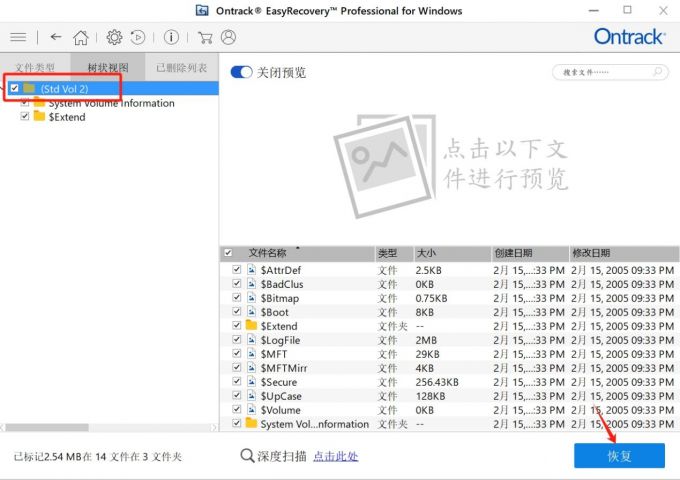Sort by the 类型 column header
Screen dimensions: 680x480
387,253
